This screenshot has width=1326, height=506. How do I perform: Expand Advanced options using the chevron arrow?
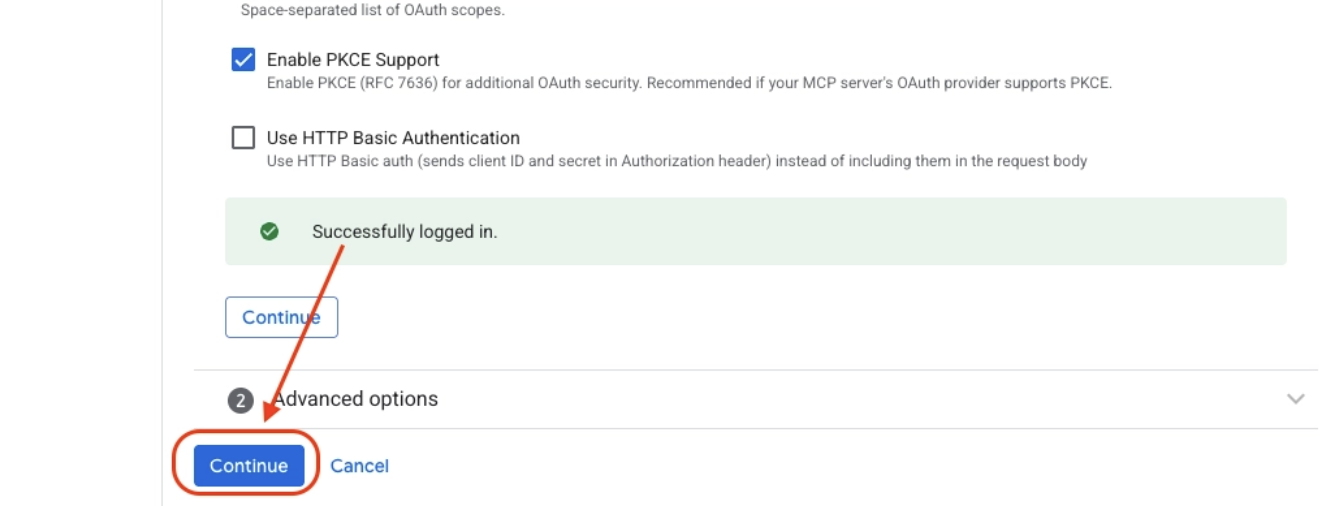coord(1296,399)
